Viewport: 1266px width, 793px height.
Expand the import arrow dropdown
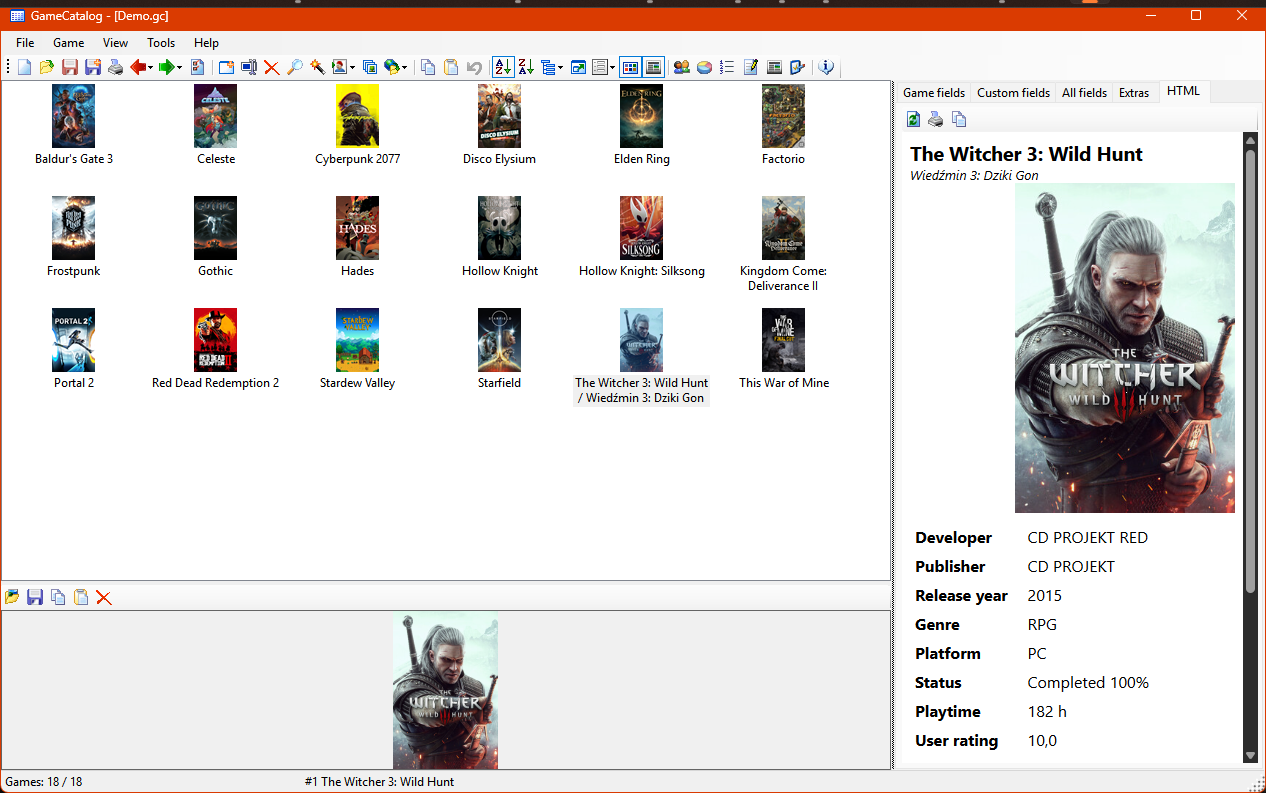[x=151, y=68]
